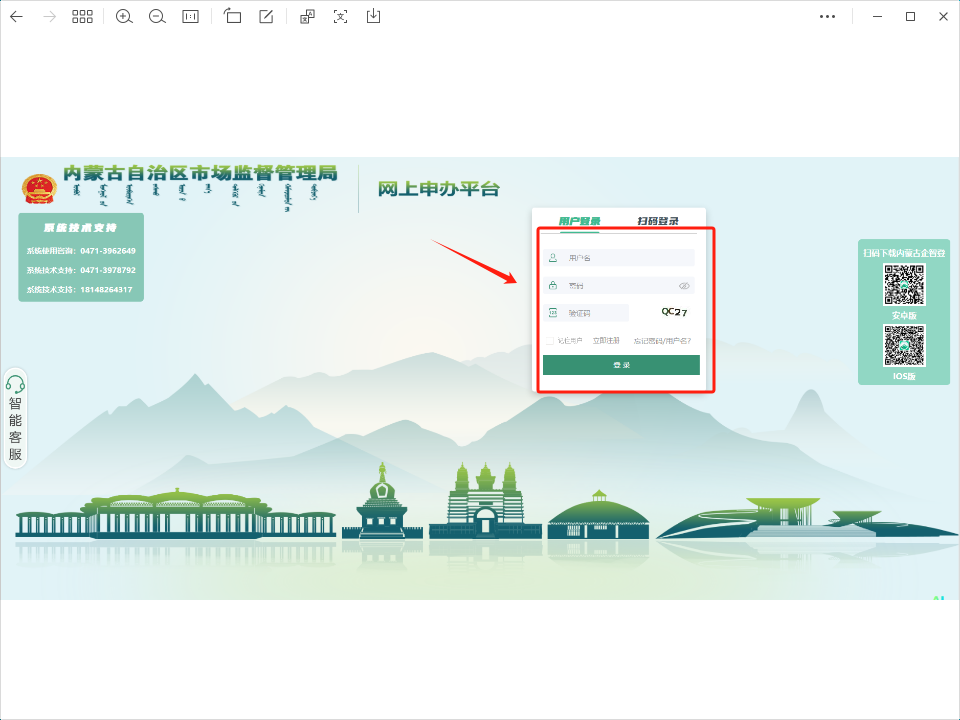Zoom out using the magnifier minus icon
This screenshot has height=720, width=960.
click(157, 16)
